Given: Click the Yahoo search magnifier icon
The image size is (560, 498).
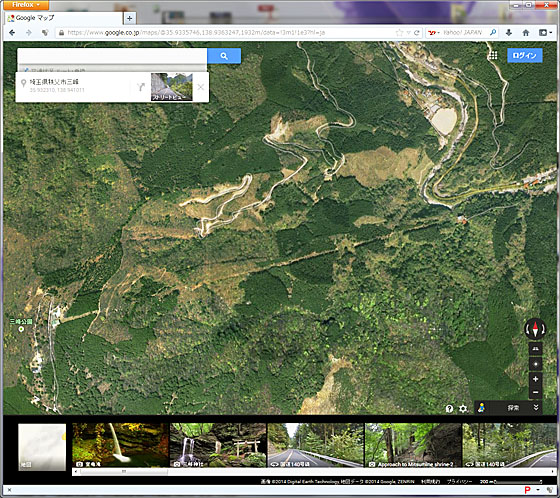Looking at the screenshot, I should 493,33.
